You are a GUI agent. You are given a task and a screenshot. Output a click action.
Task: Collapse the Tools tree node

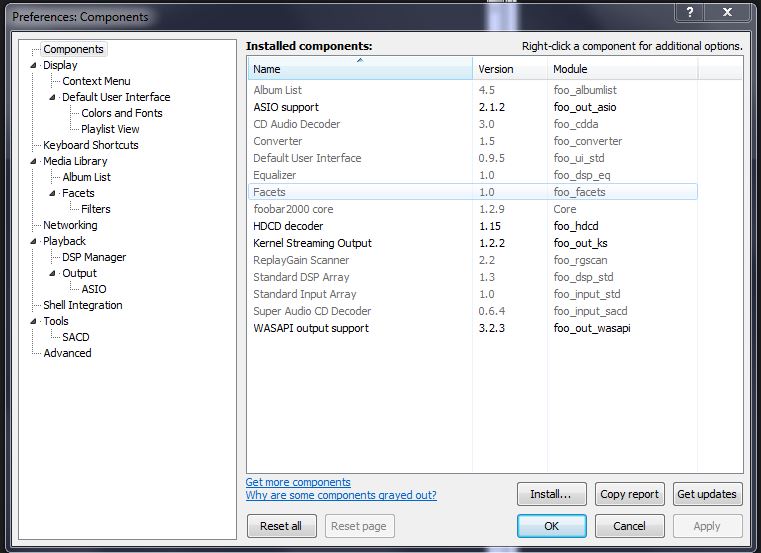click(33, 321)
